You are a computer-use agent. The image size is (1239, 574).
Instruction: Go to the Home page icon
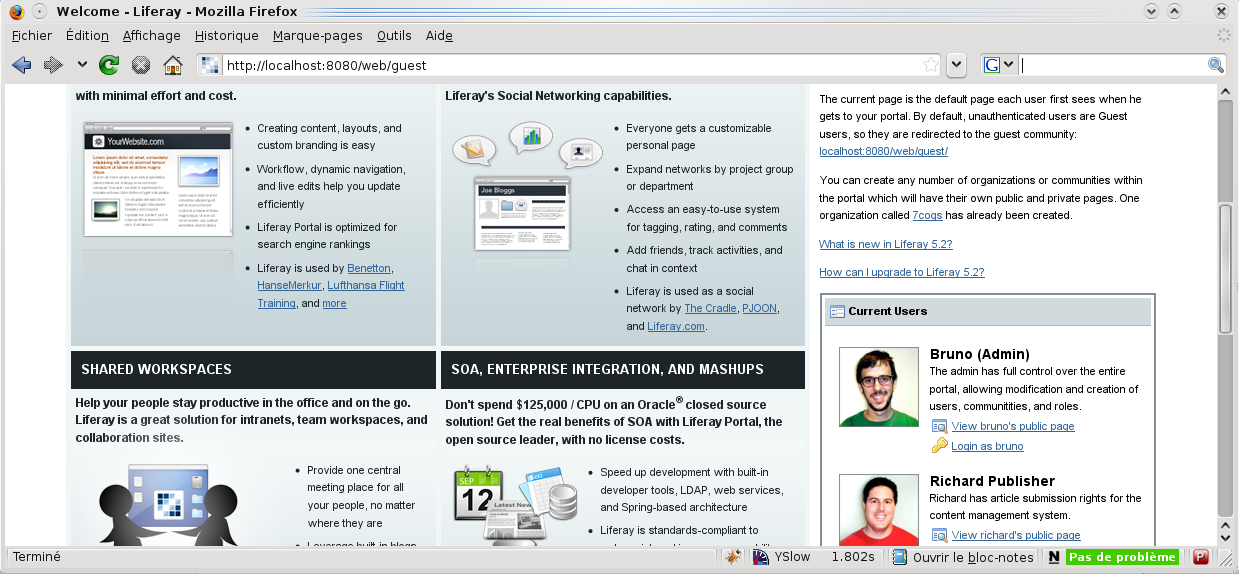[x=173, y=65]
